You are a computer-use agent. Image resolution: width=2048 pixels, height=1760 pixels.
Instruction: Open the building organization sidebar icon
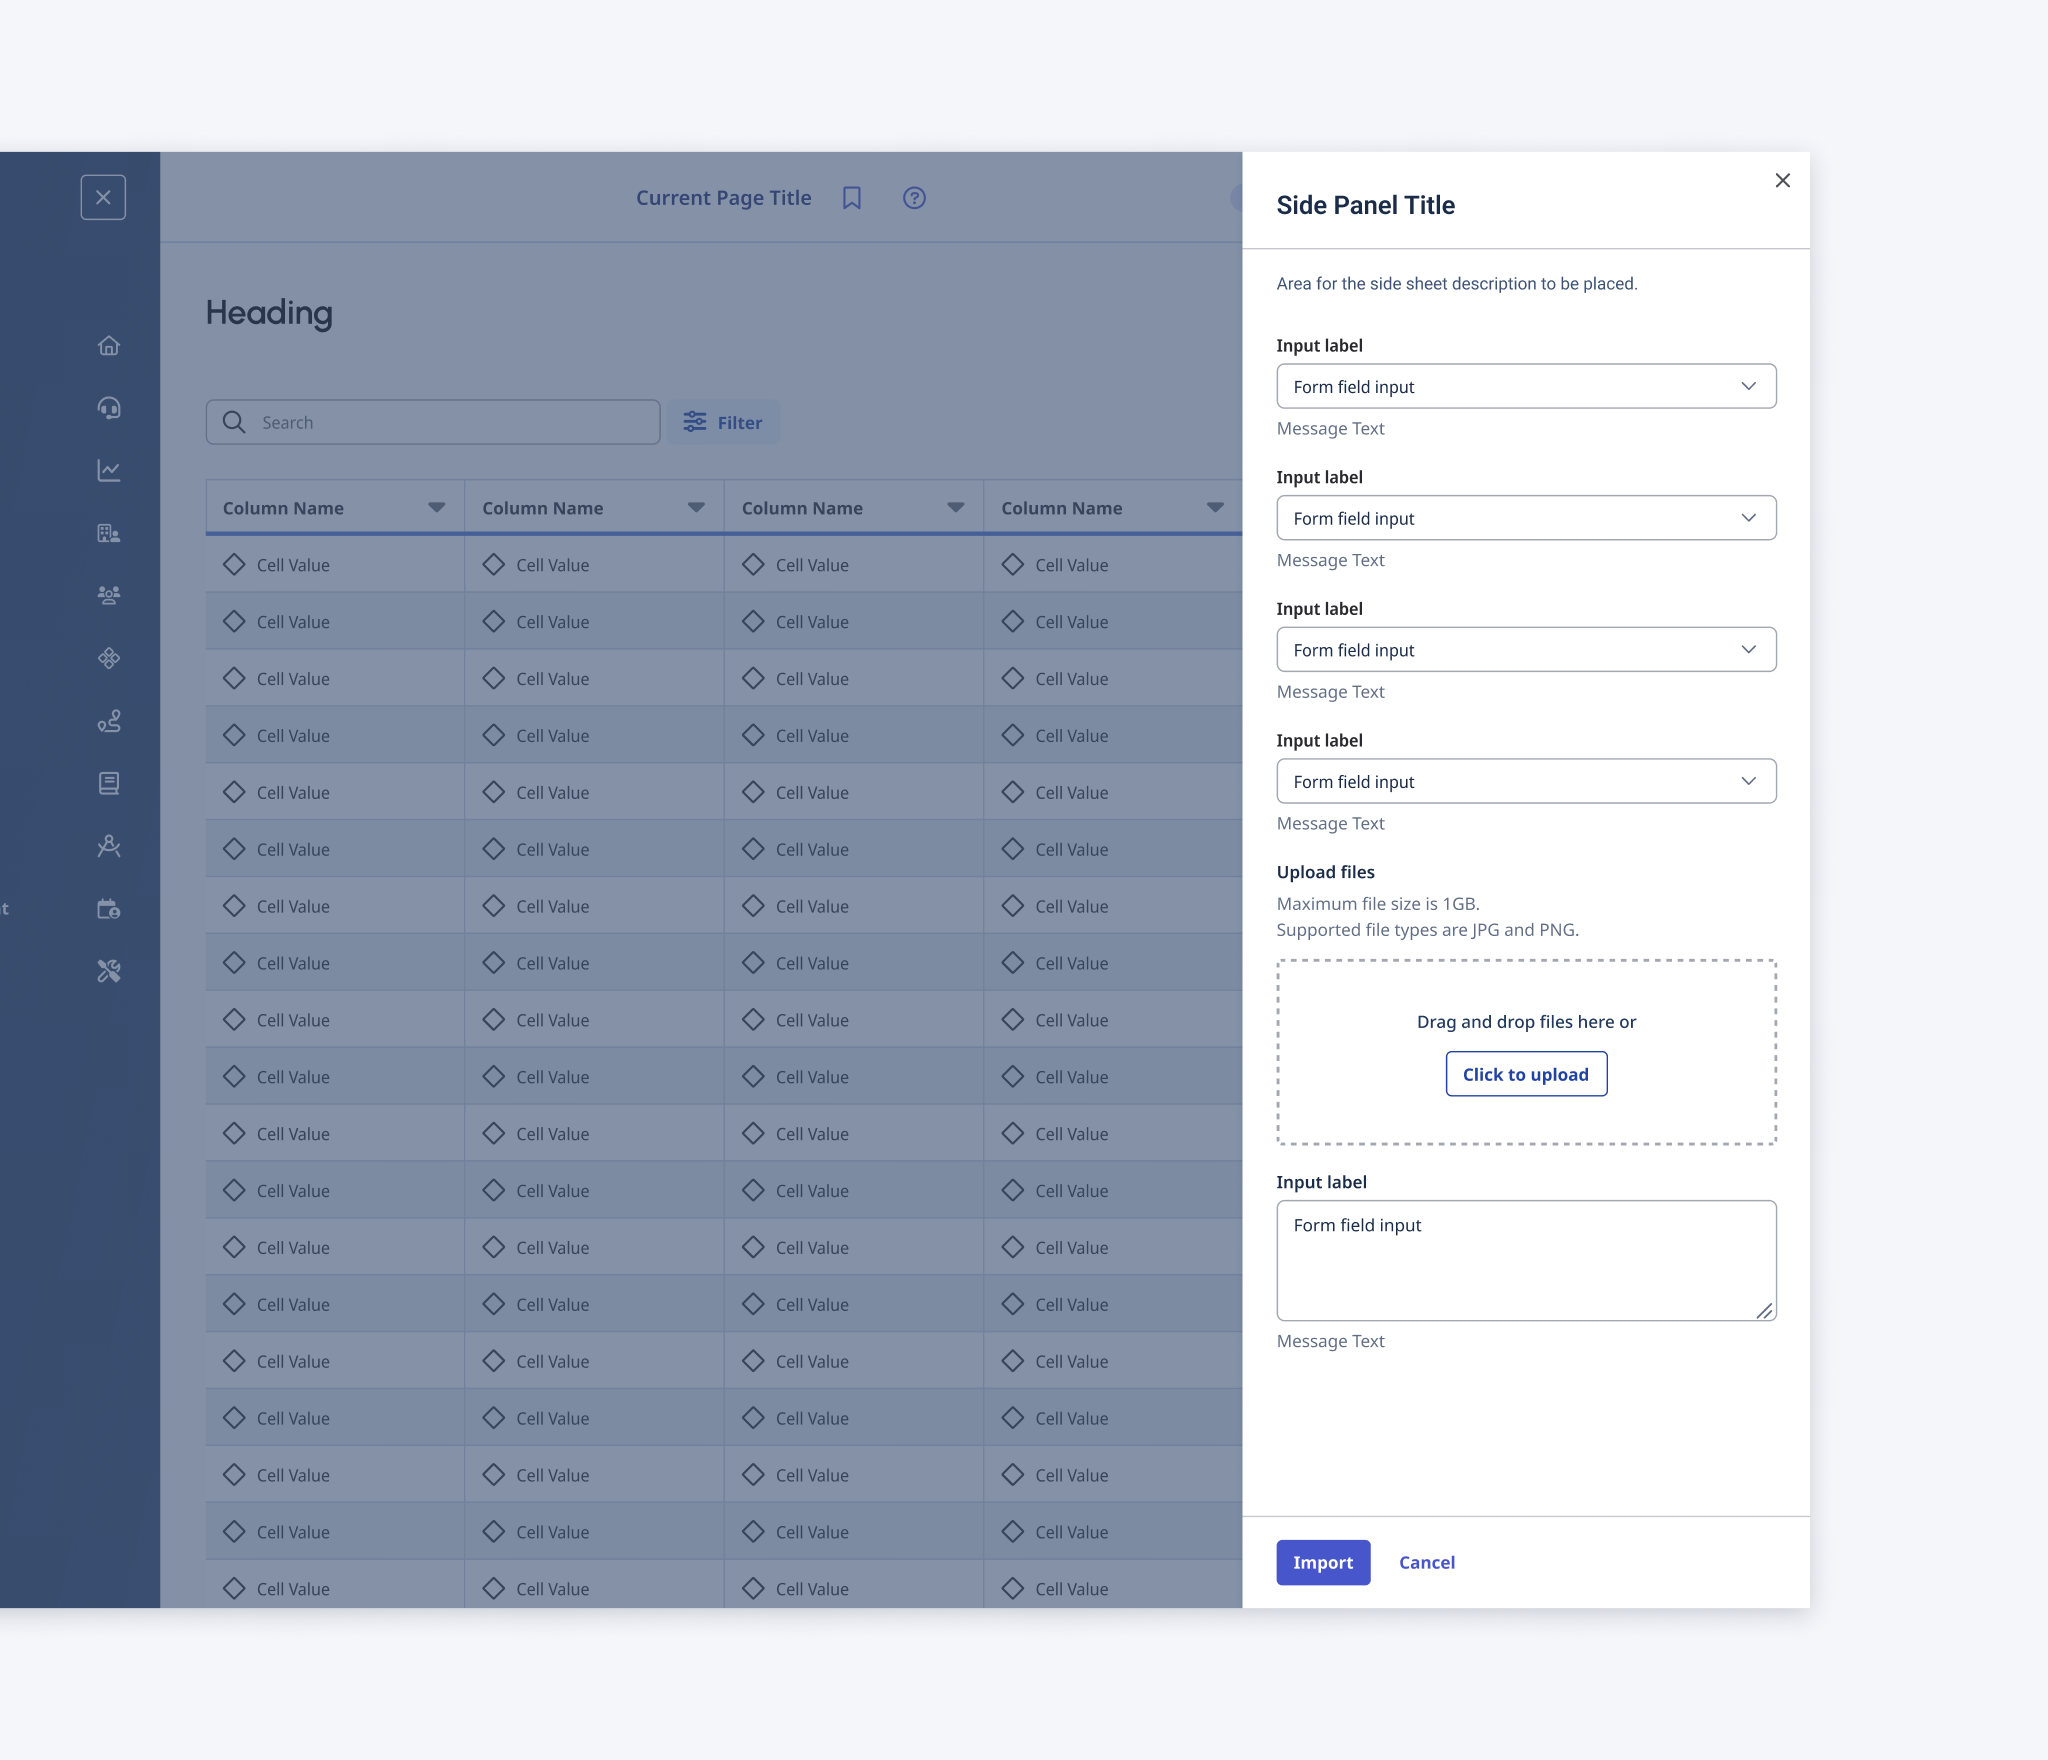(109, 533)
